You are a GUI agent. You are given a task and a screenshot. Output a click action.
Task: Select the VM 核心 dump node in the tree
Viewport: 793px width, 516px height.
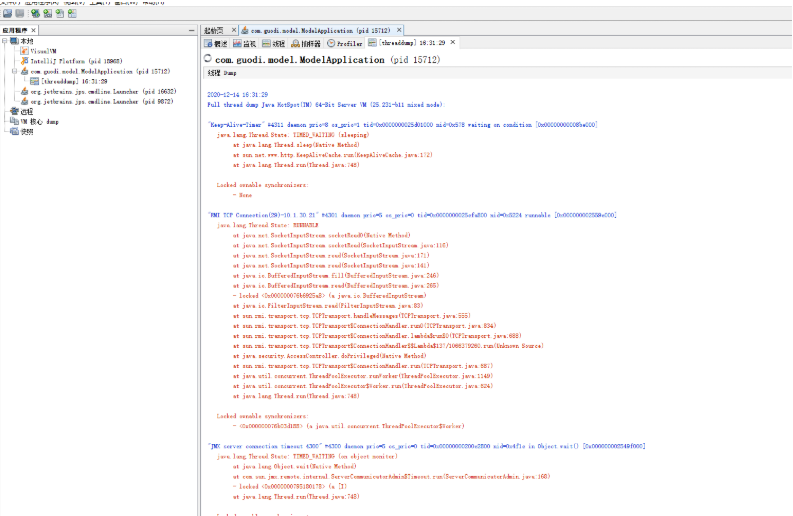[39, 122]
